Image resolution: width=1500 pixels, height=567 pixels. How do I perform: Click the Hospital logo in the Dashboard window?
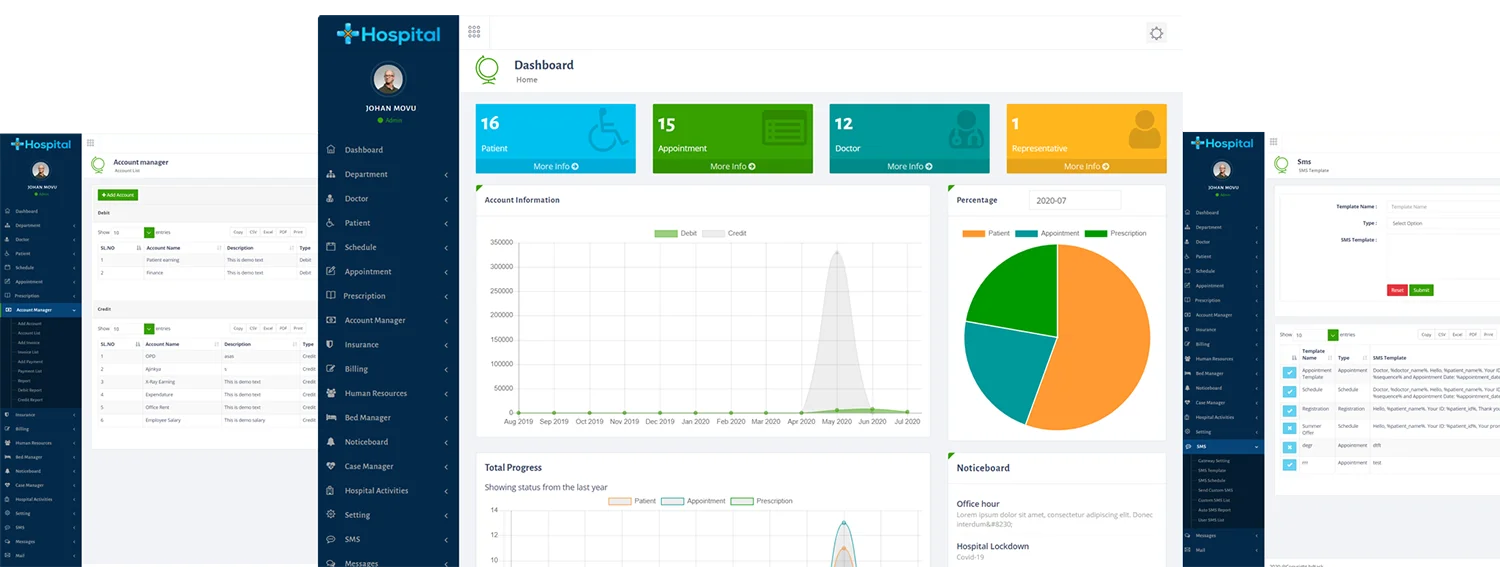point(388,35)
